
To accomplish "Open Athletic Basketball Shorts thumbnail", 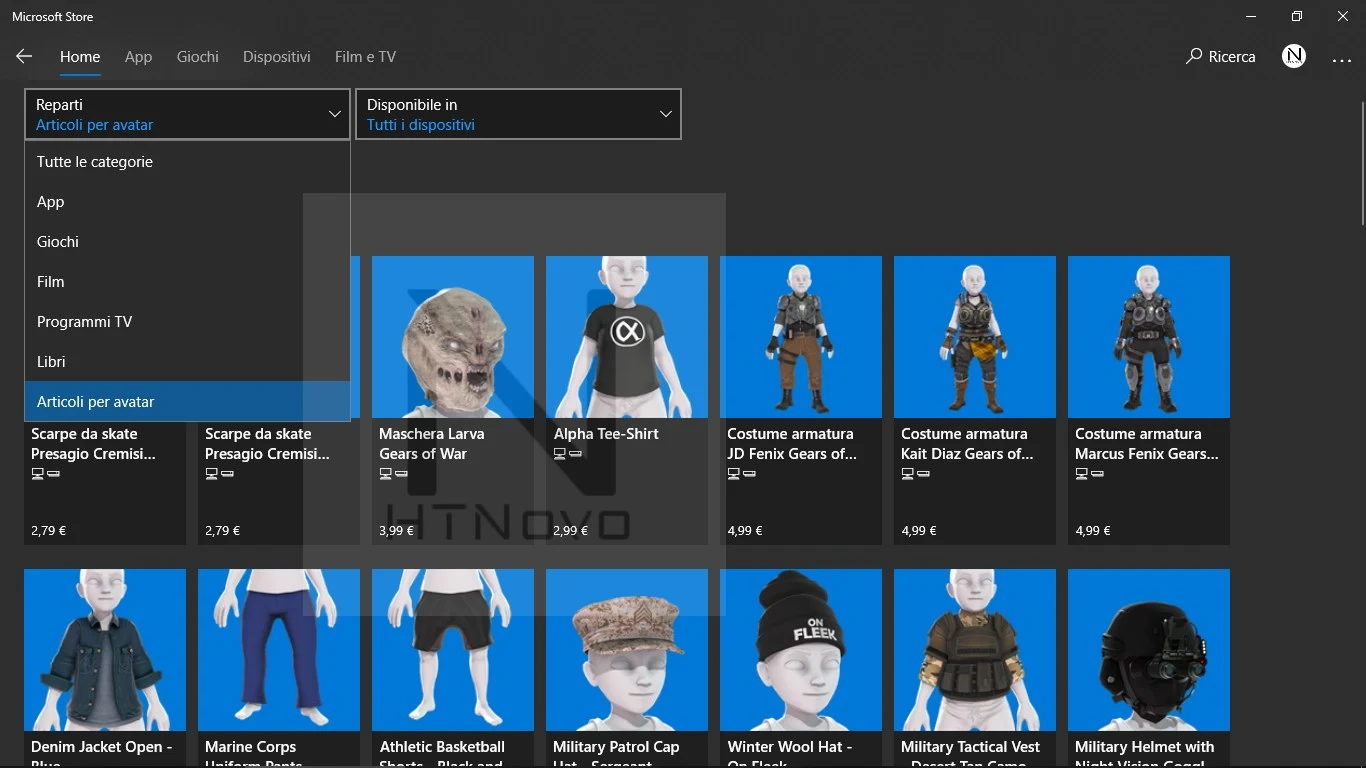I will pos(453,650).
